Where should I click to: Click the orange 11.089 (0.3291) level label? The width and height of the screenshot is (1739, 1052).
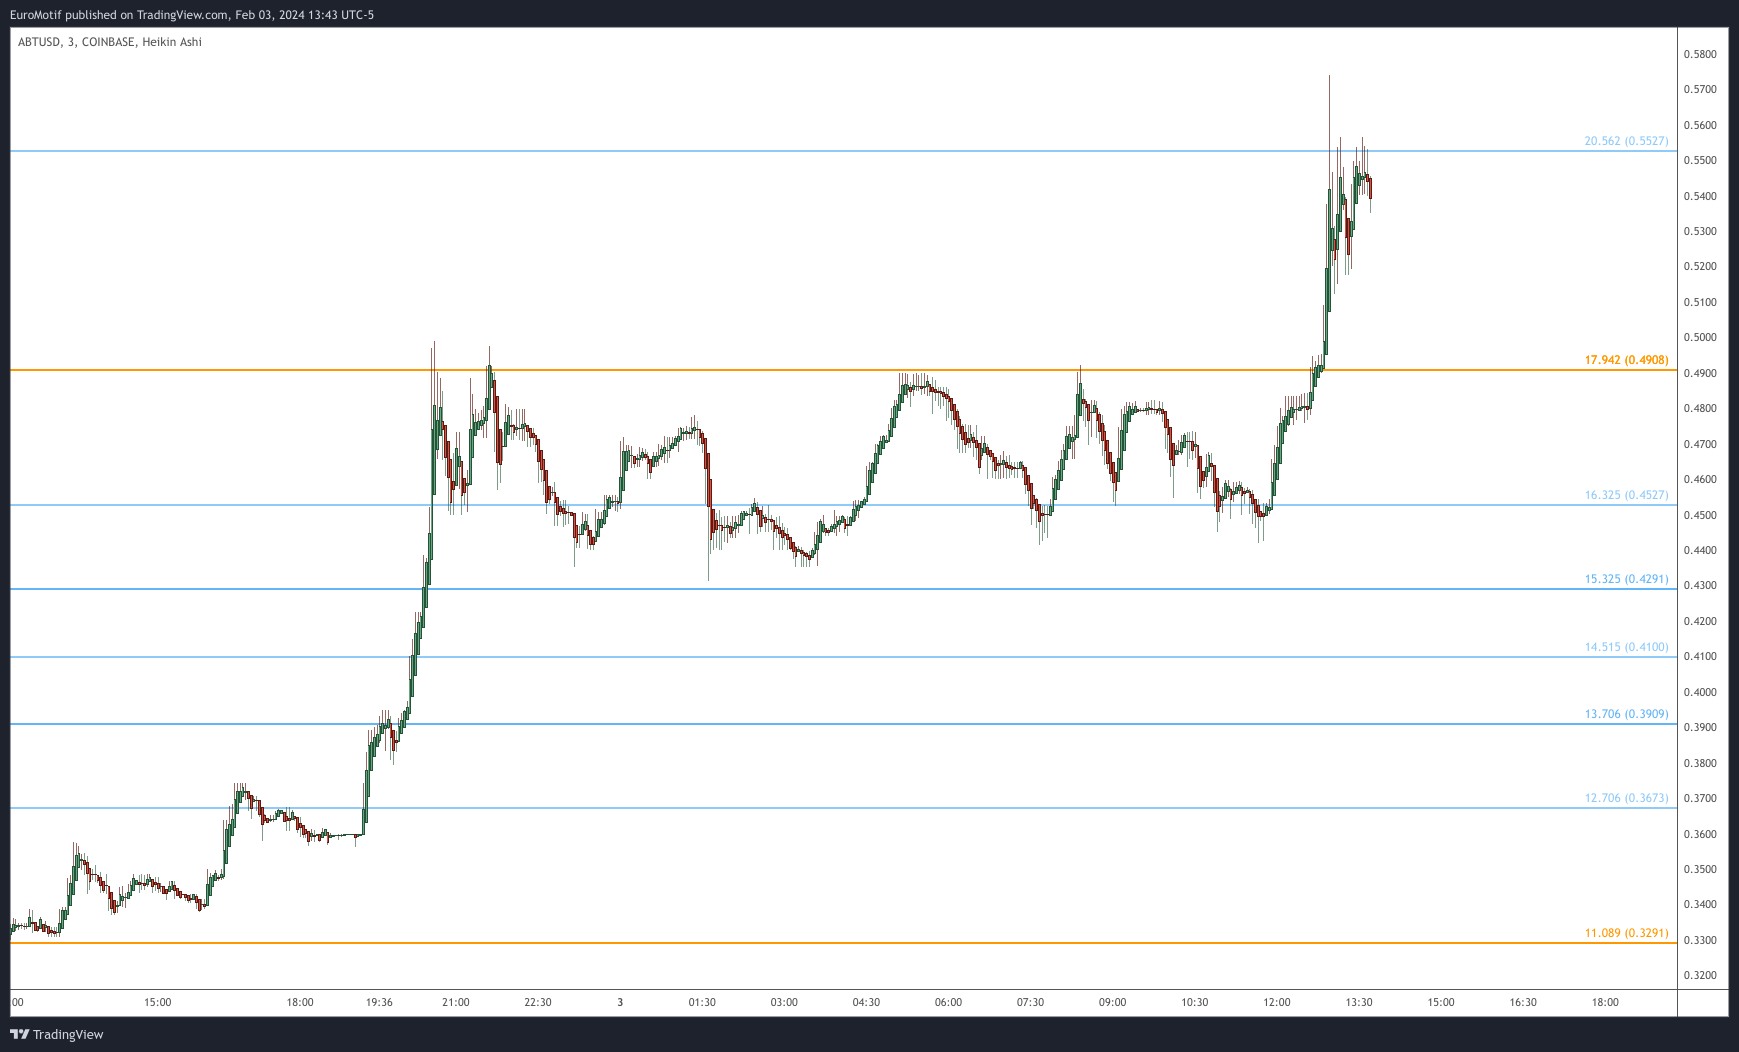[x=1626, y=933]
